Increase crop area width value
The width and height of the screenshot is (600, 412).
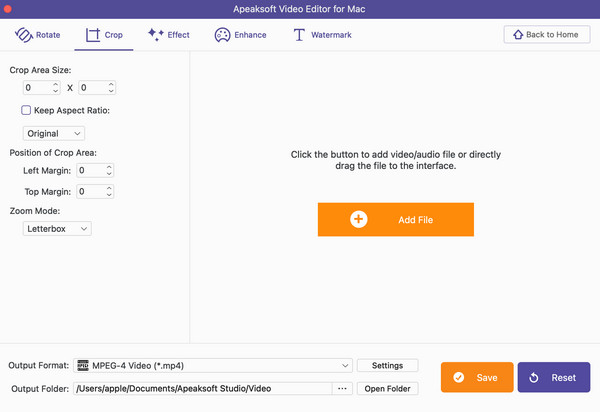click(55, 84)
